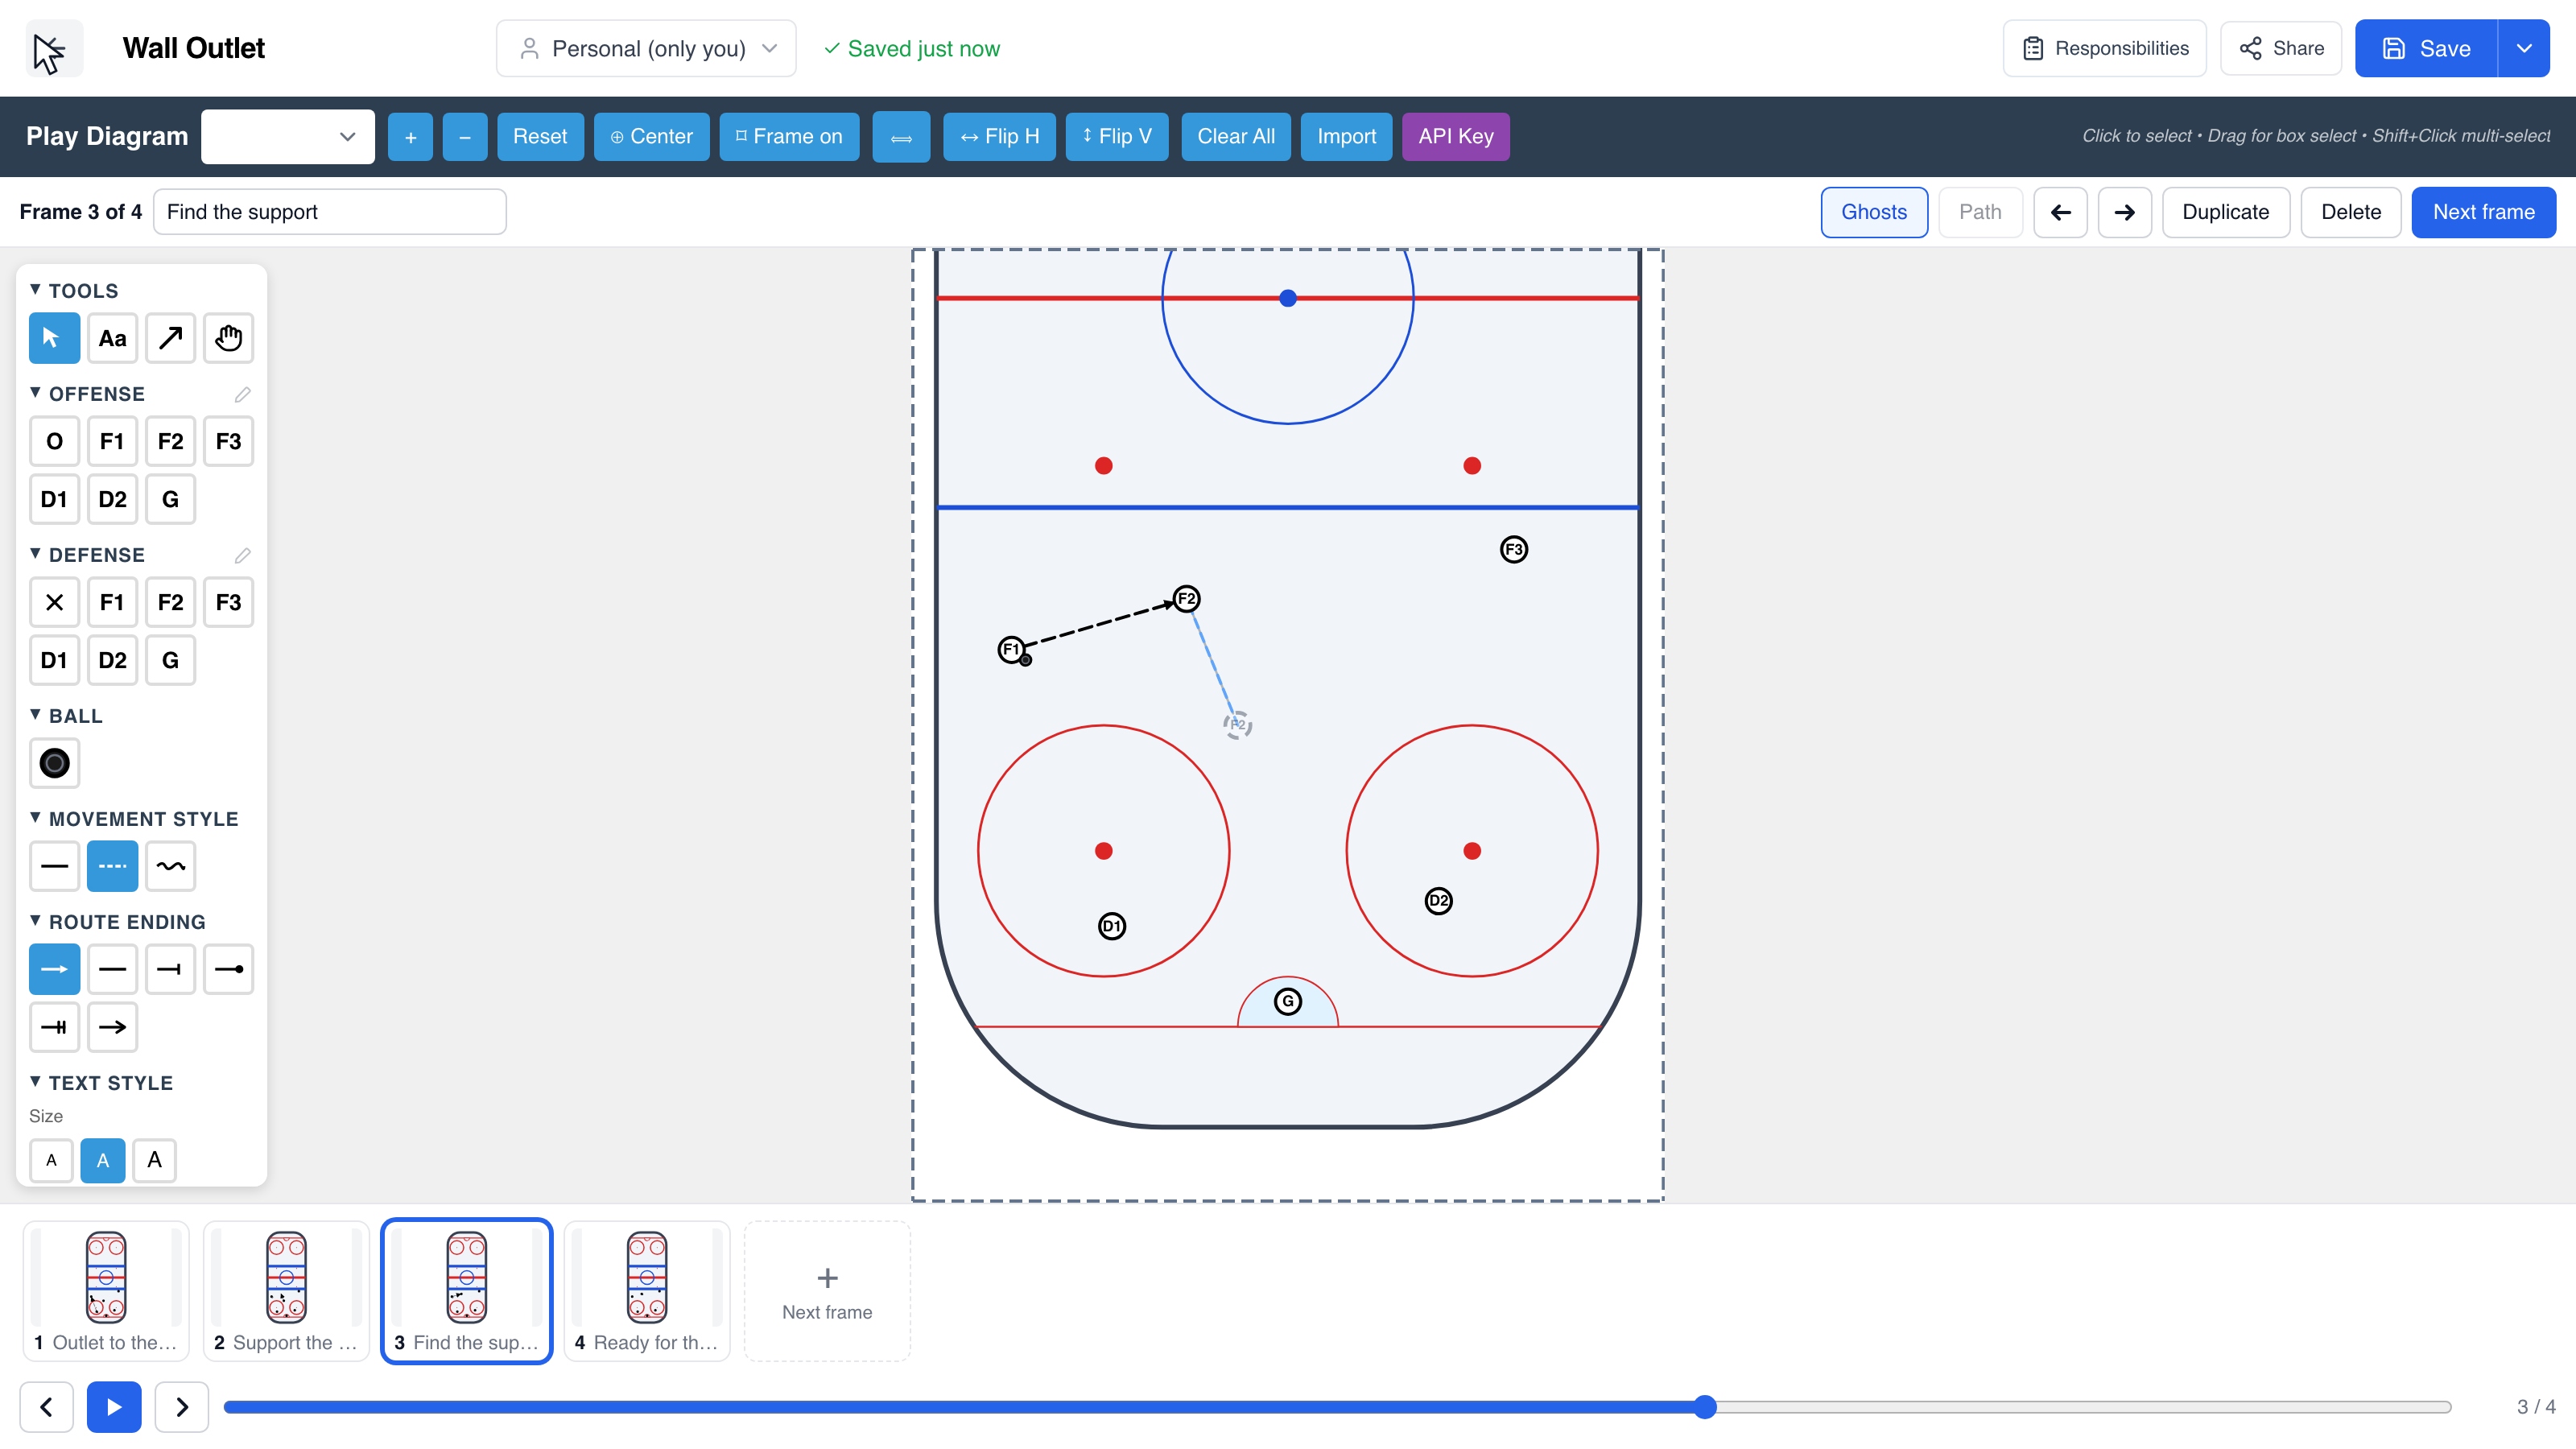
Task: Activate the hand pan tool
Action: [228, 338]
